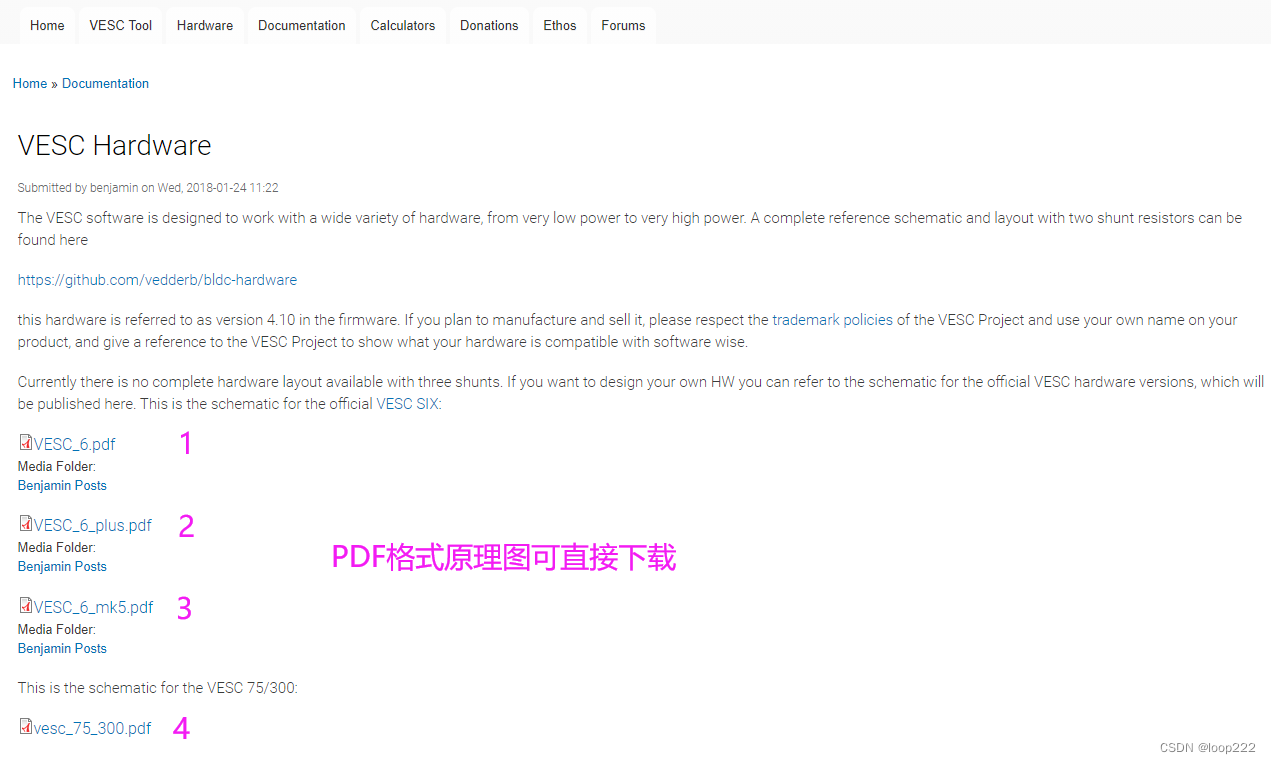Open the trademark policies link
This screenshot has height=764, width=1271.
(832, 320)
